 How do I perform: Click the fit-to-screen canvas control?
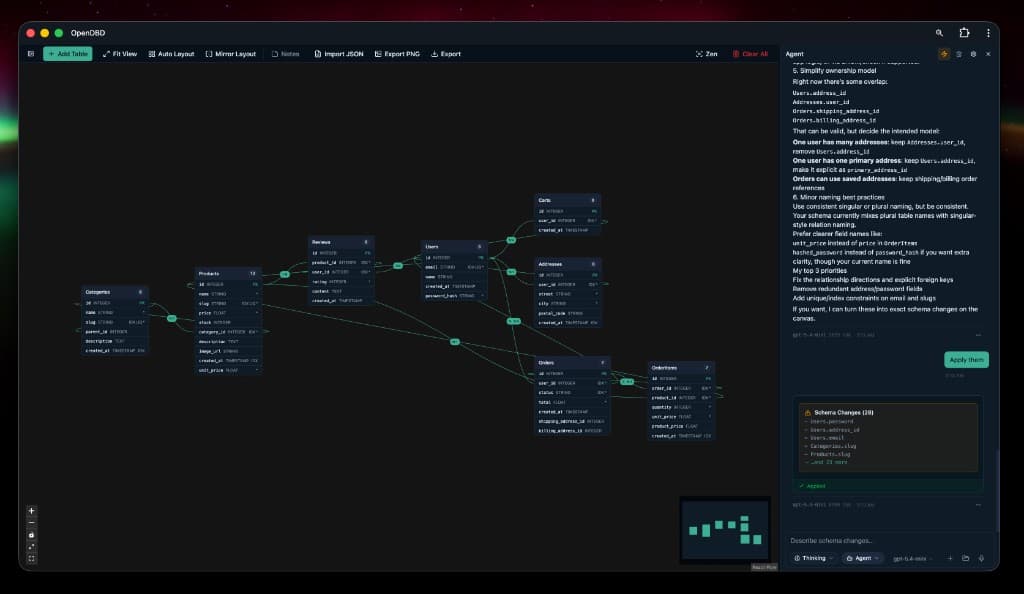[31, 547]
